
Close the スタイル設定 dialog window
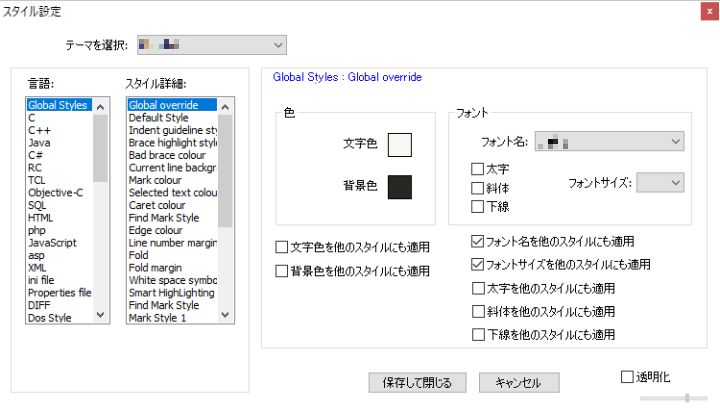pos(708,11)
